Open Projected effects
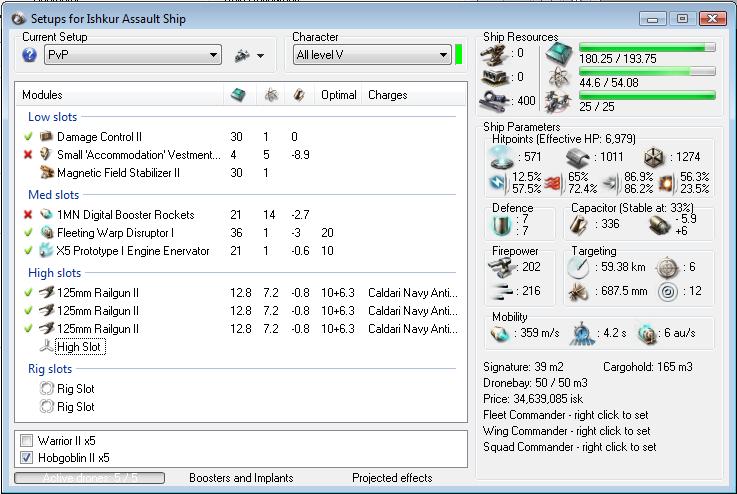 tap(392, 478)
